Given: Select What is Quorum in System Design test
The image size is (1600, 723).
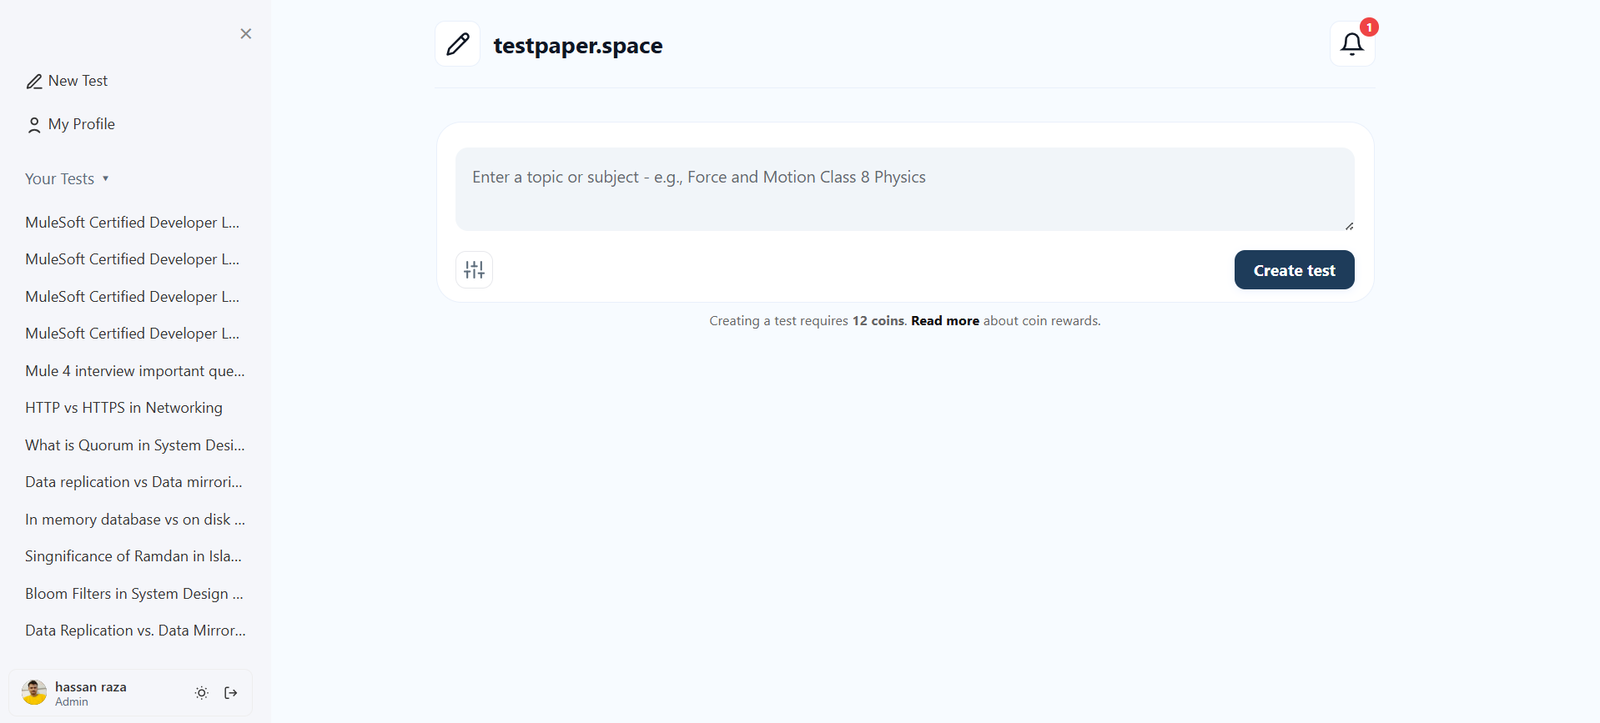Looking at the screenshot, I should click(134, 445).
